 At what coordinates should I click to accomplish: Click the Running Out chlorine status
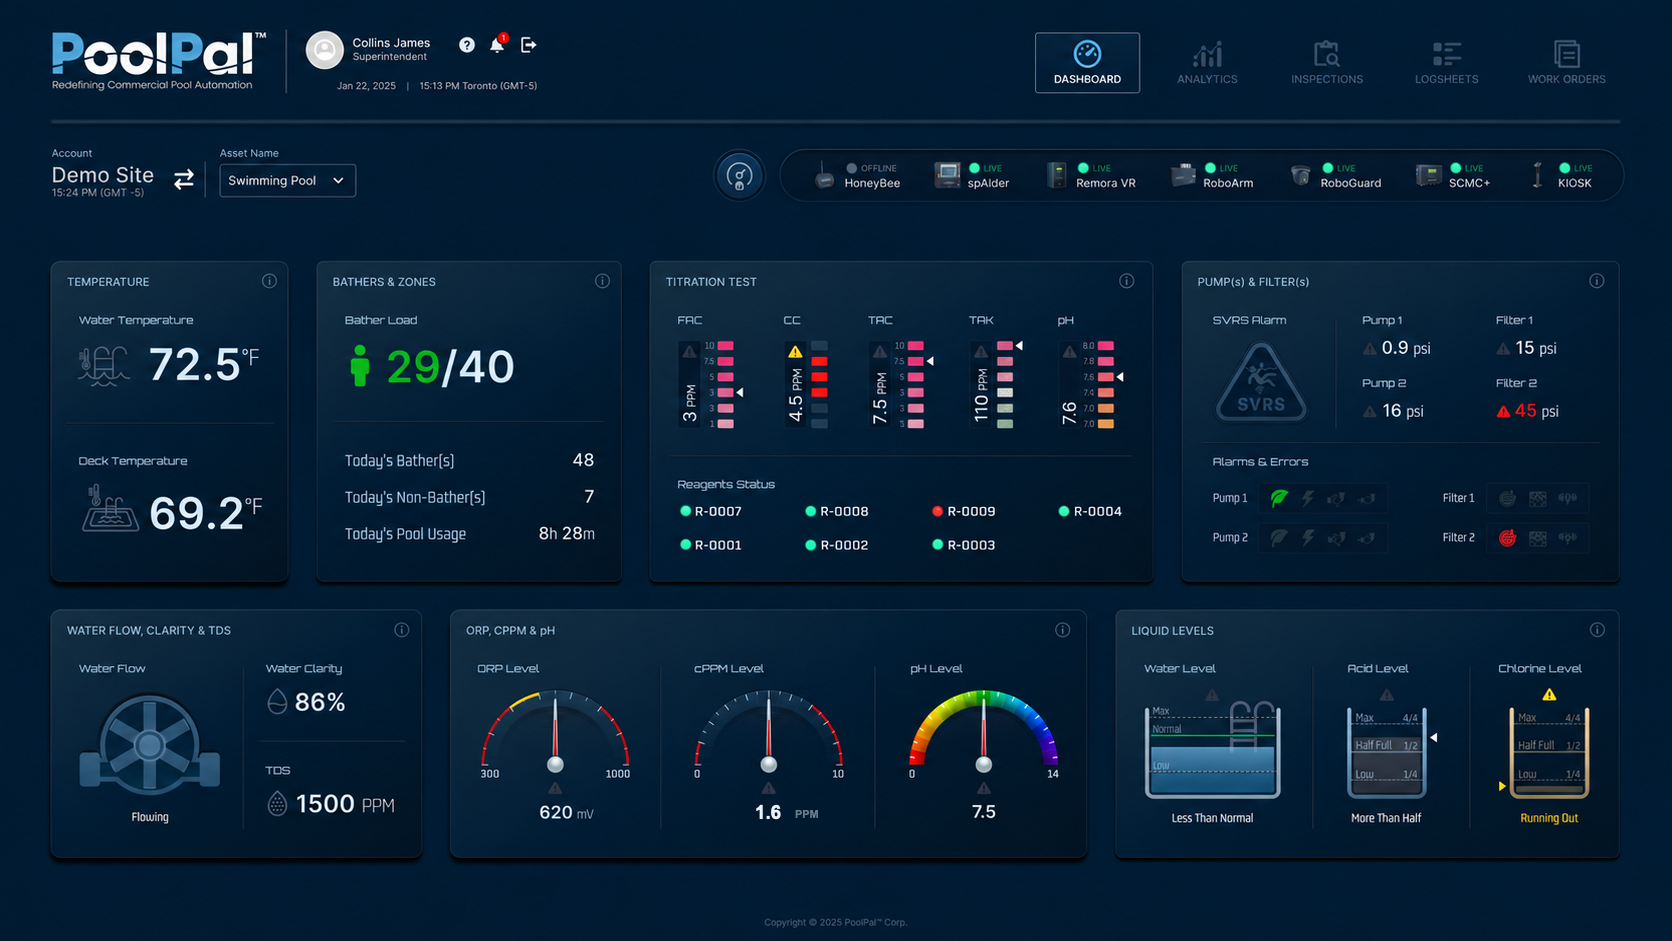[x=1549, y=818]
